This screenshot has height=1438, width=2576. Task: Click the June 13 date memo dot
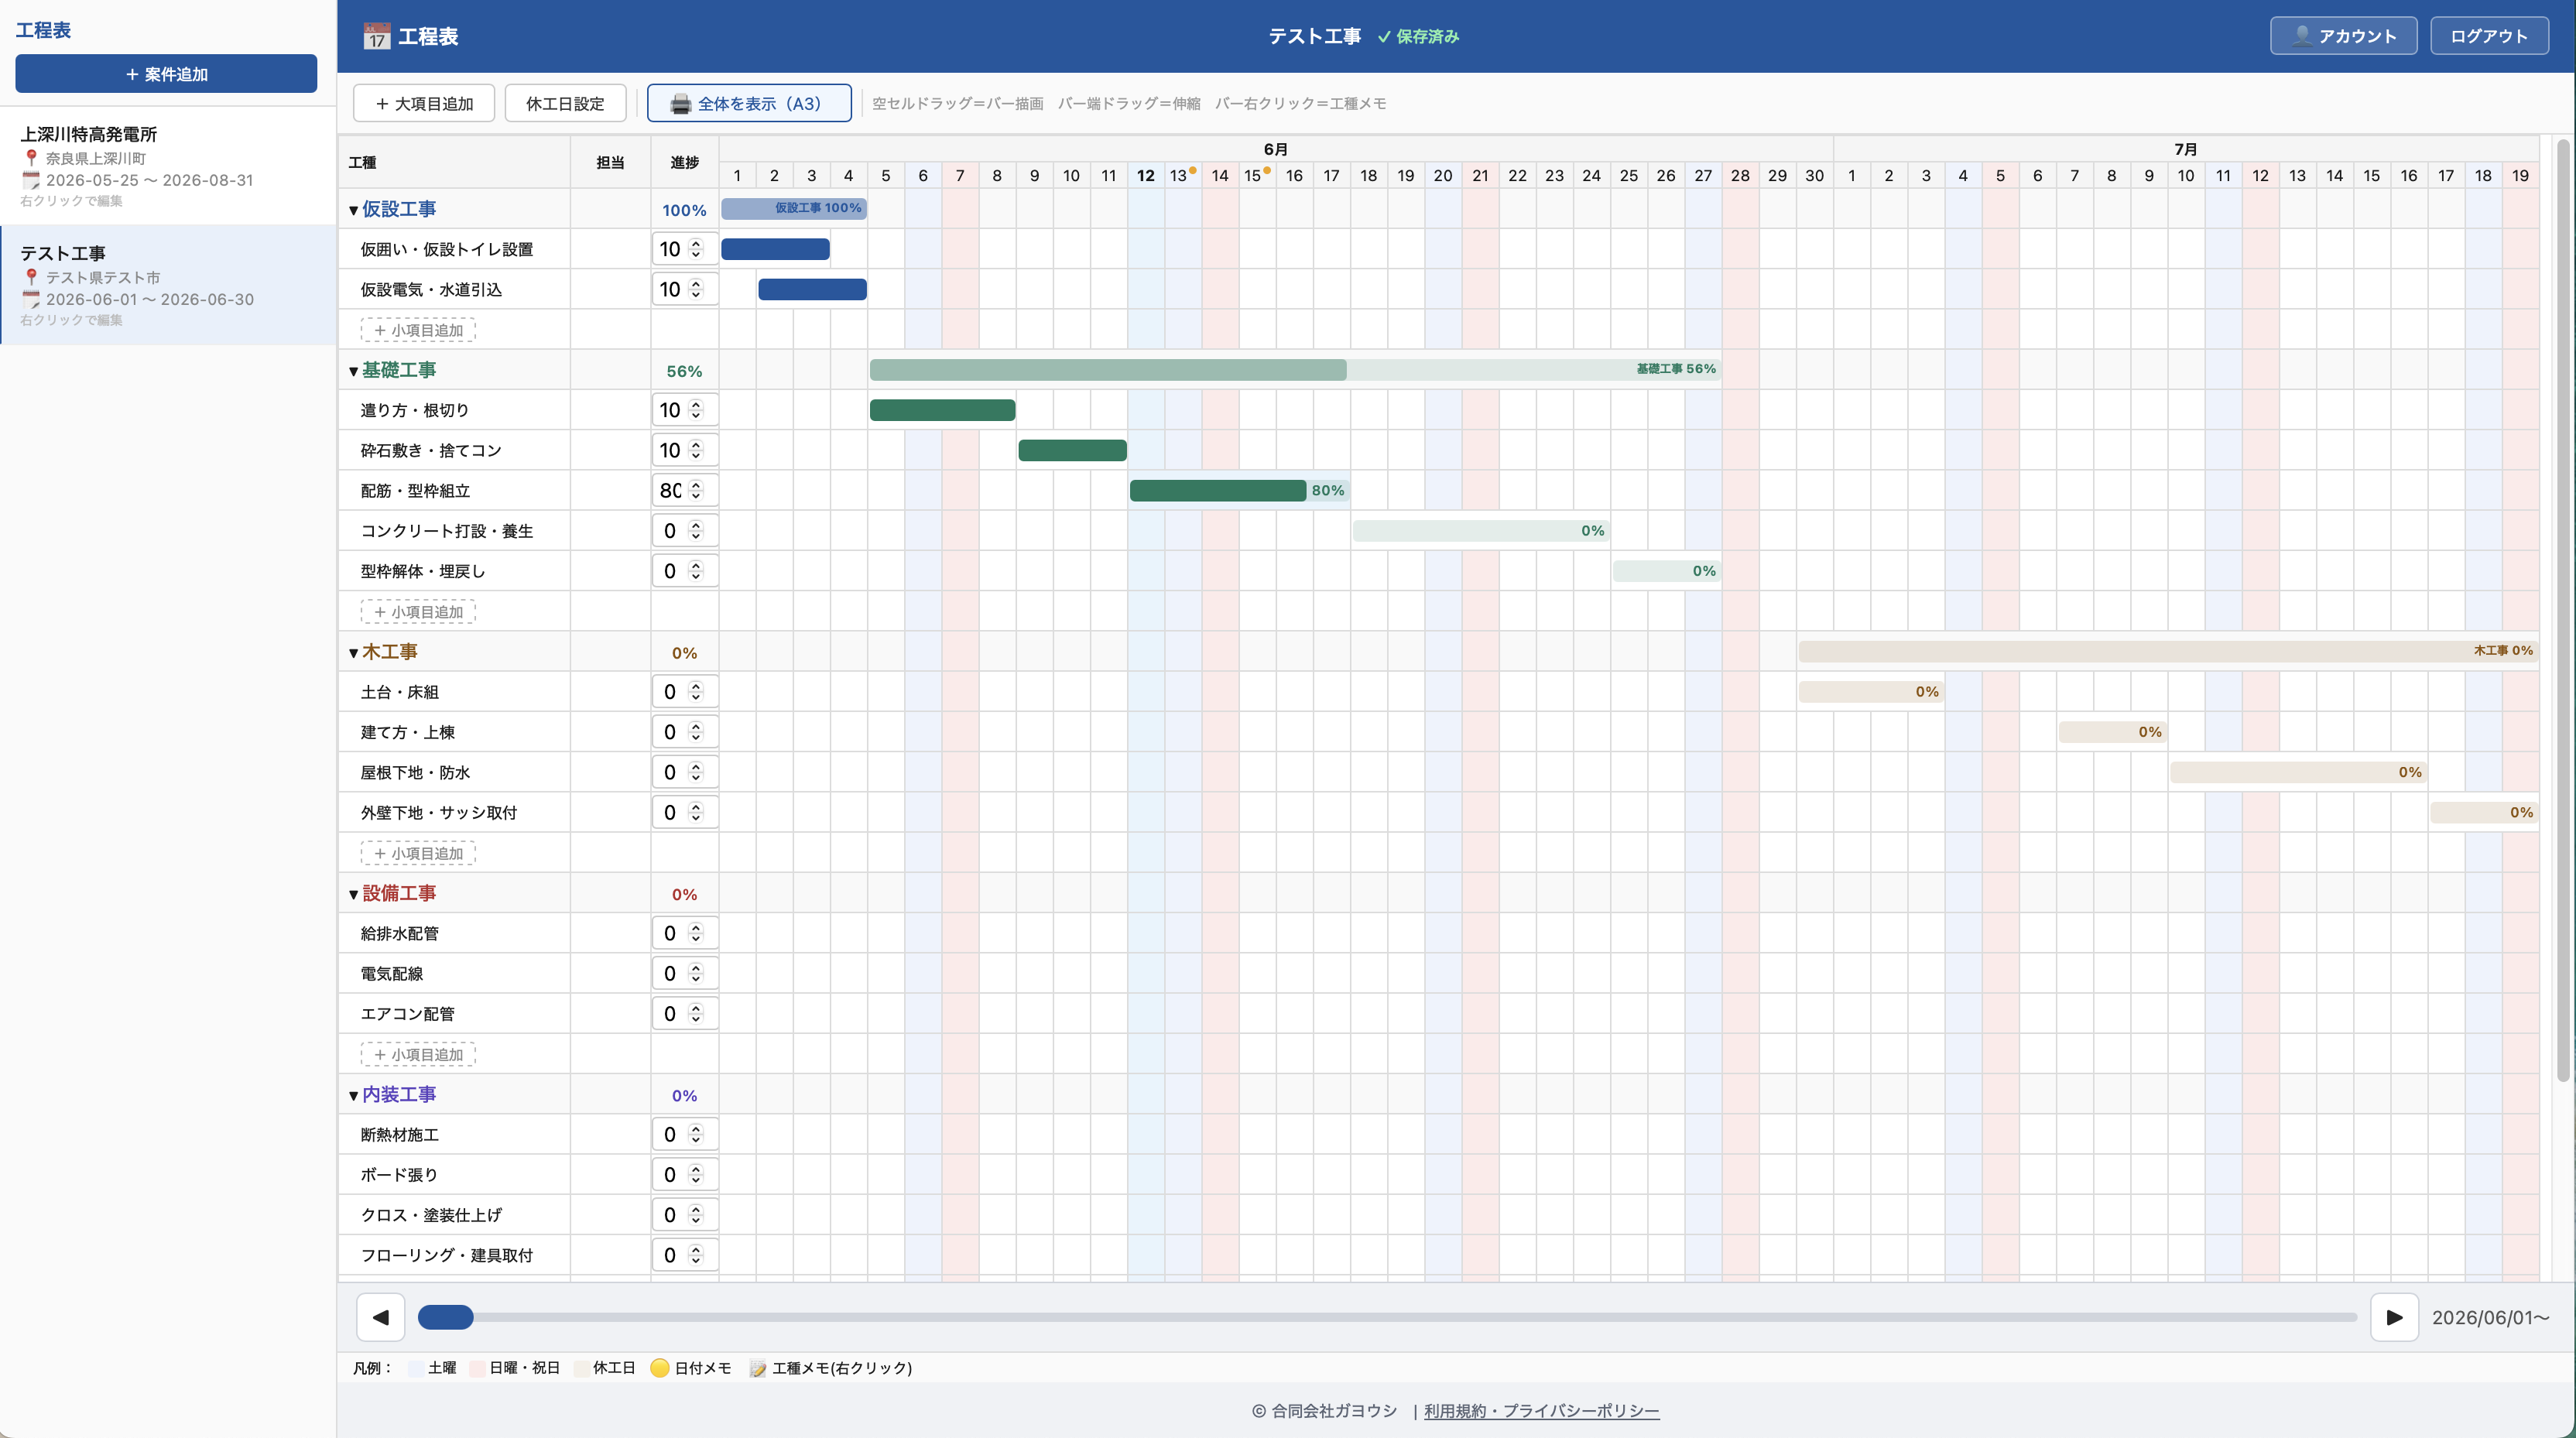click(1193, 170)
